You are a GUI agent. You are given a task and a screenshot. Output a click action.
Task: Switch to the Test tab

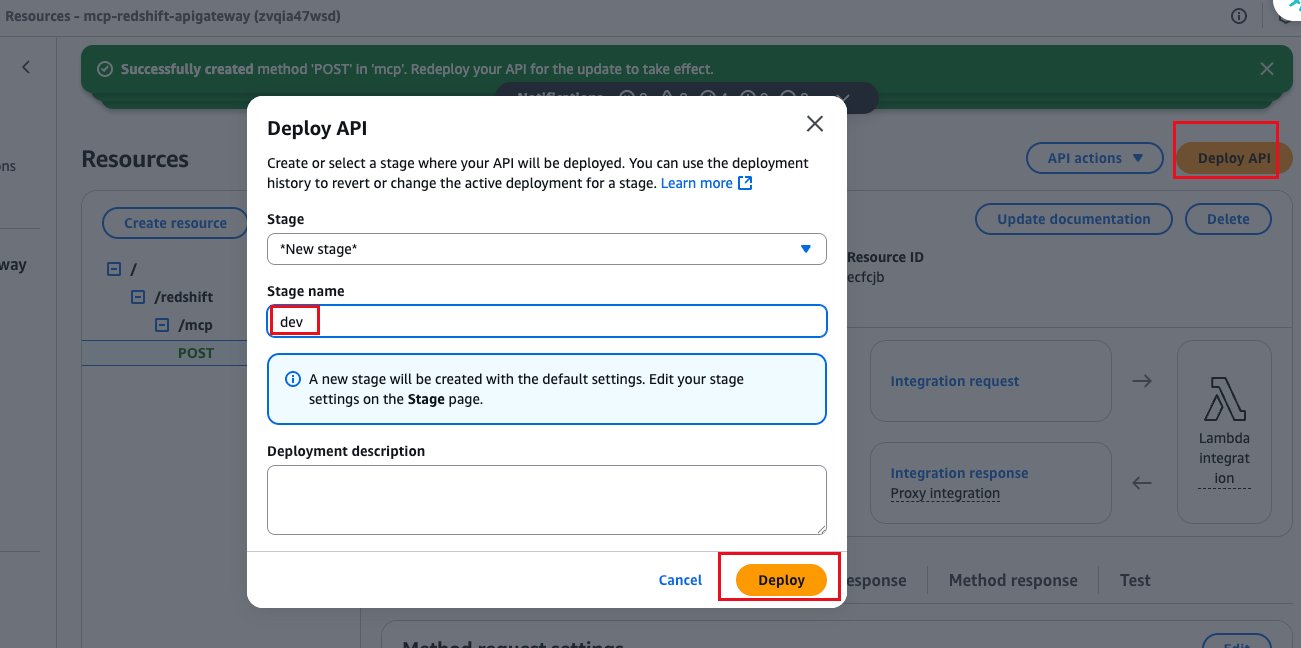tap(1135, 580)
